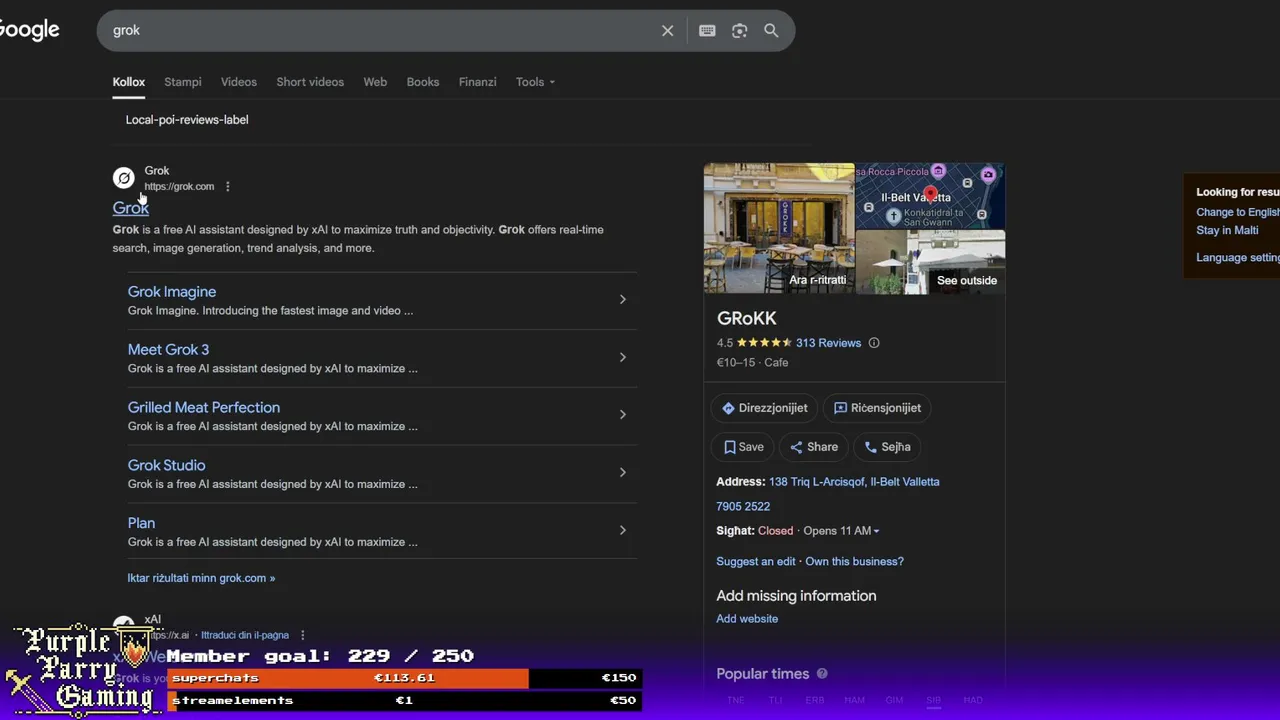Switch to the Short videos tab
Screen dimensions: 1280x720
coord(310,82)
